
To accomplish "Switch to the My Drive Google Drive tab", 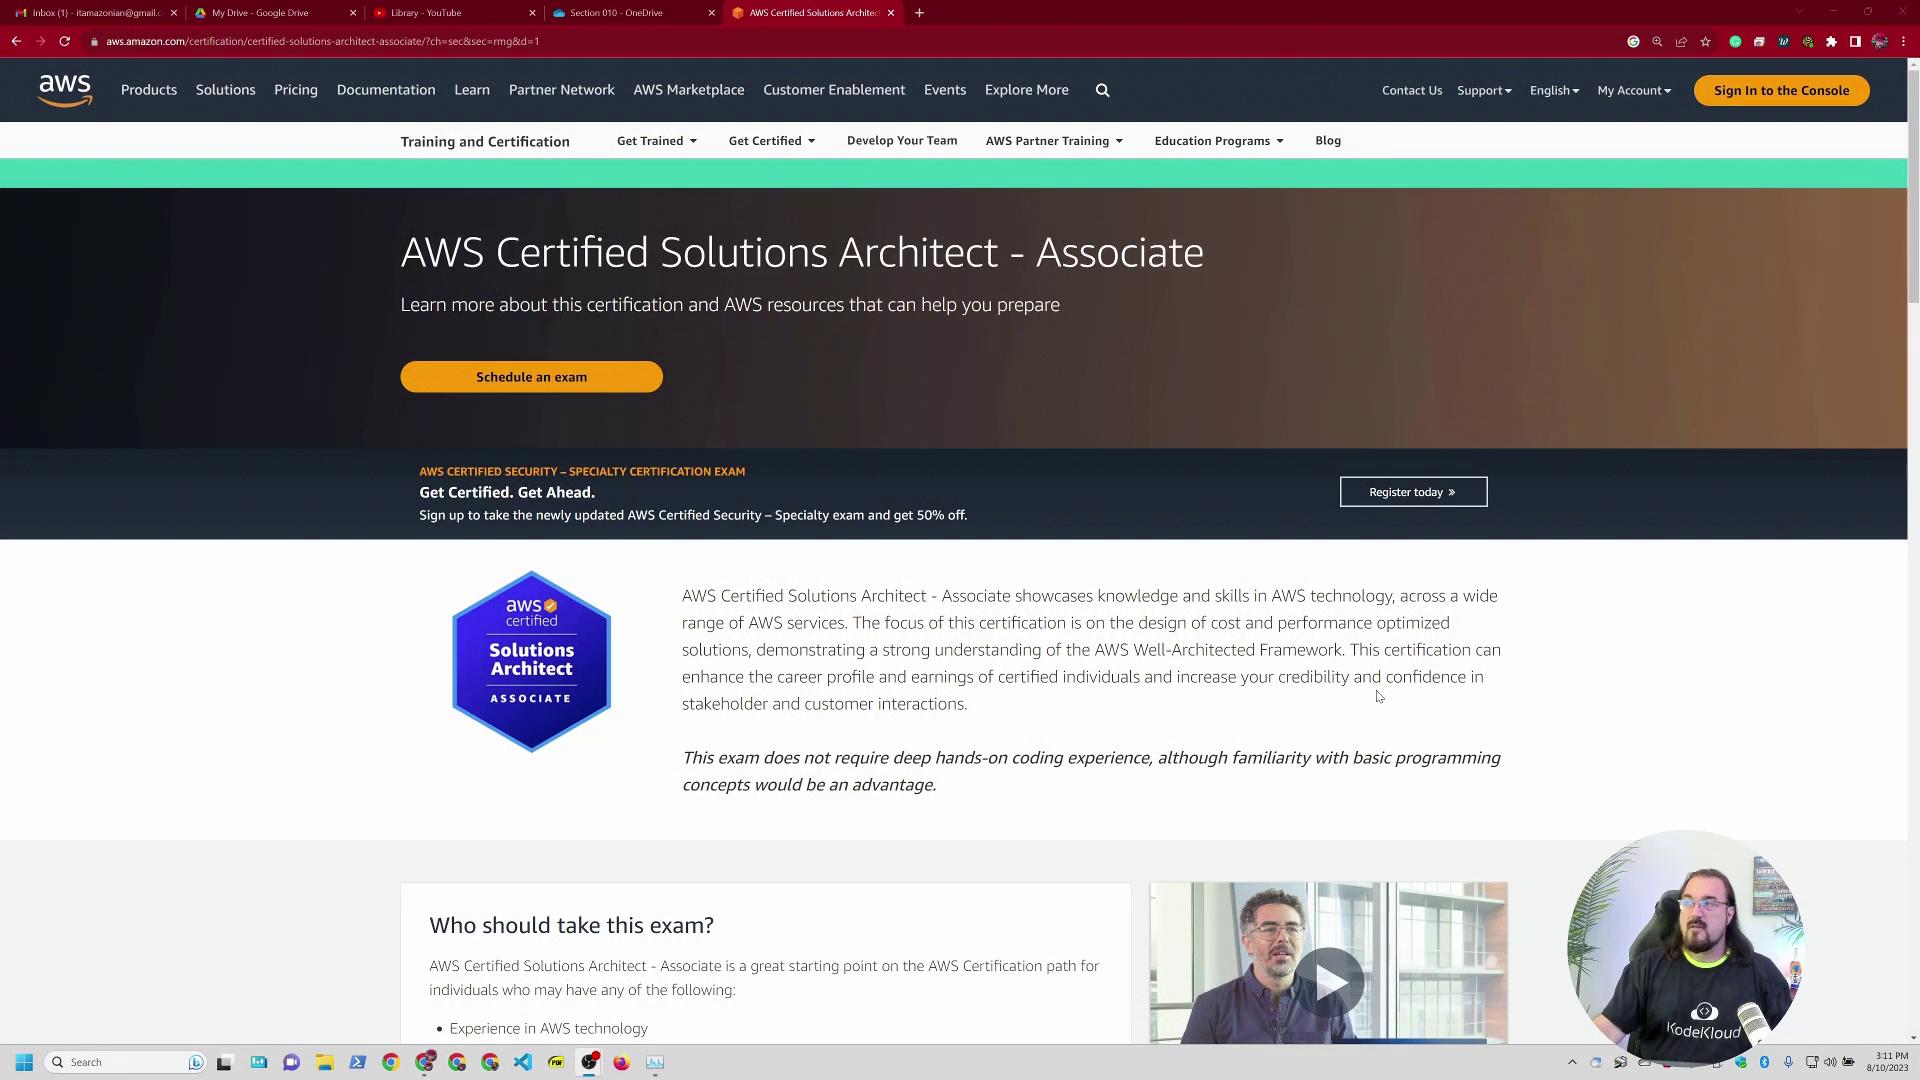I will 260,13.
